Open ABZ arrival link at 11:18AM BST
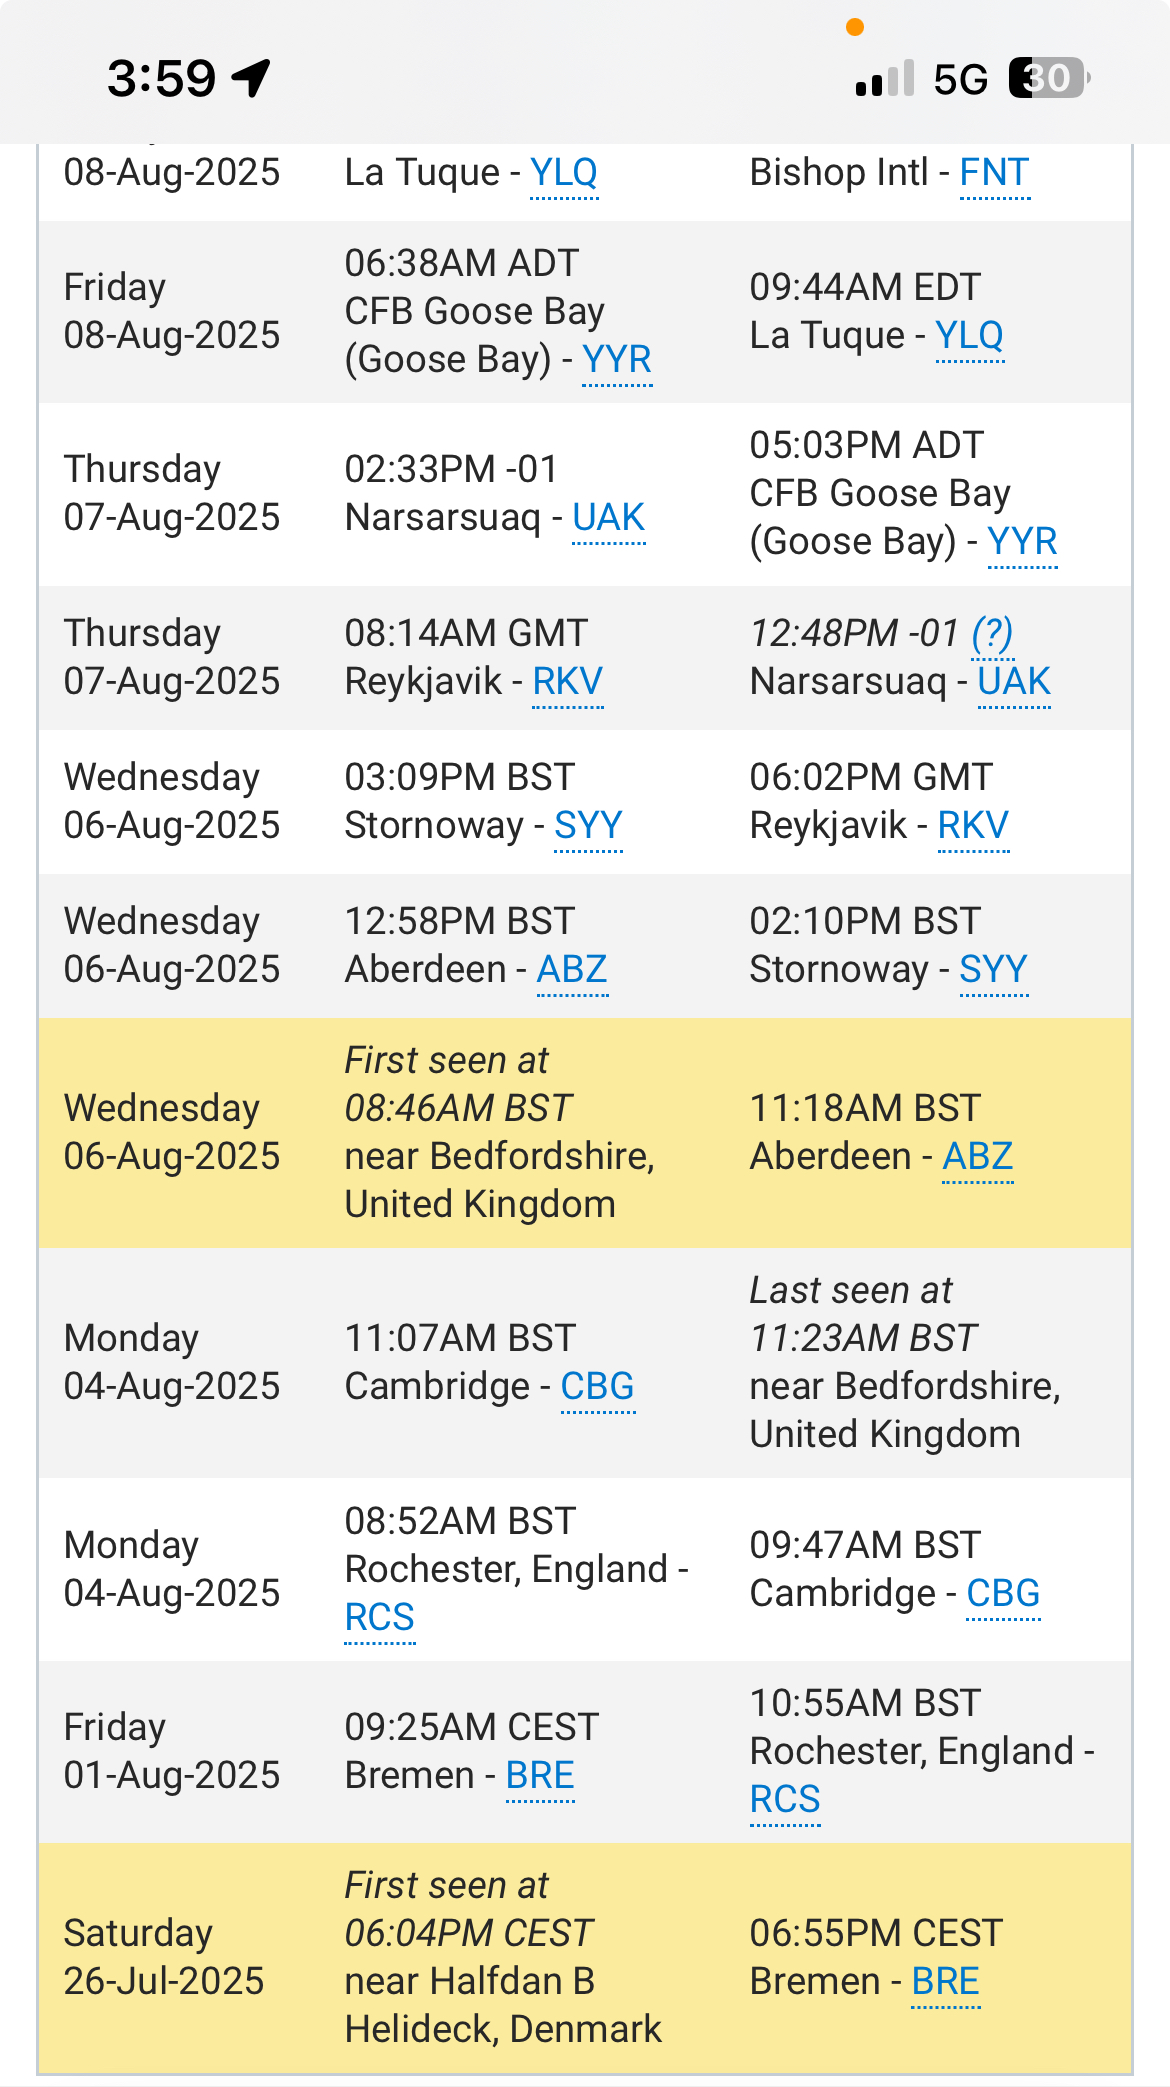This screenshot has width=1170, height=2087. tap(977, 1157)
